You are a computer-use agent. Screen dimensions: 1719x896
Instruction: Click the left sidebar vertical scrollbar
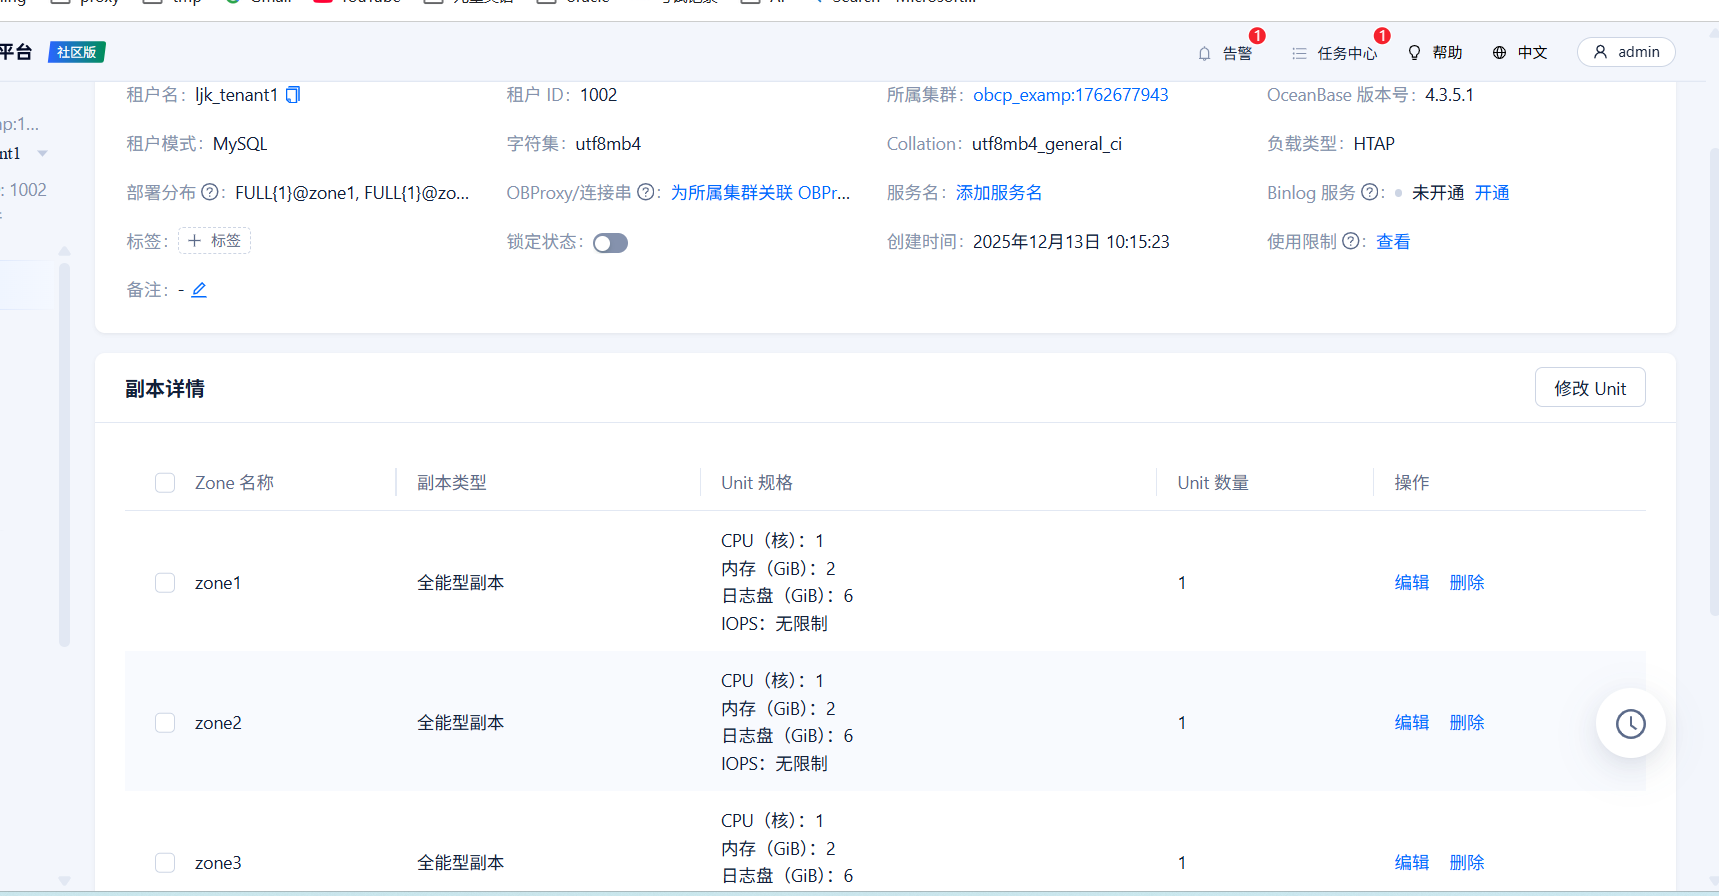(64, 450)
